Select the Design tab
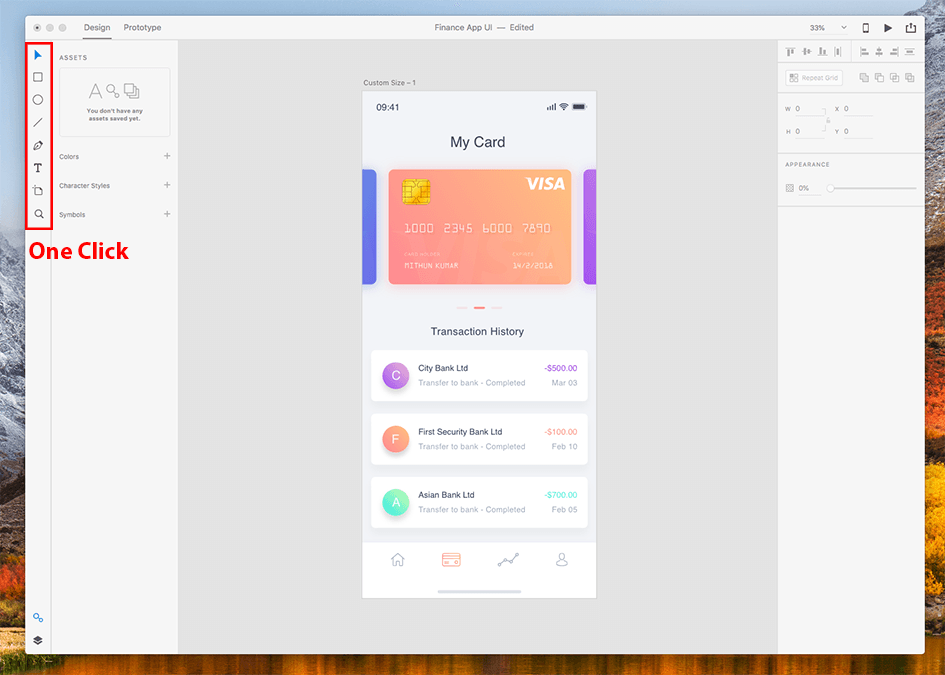This screenshot has height=675, width=945. point(97,27)
